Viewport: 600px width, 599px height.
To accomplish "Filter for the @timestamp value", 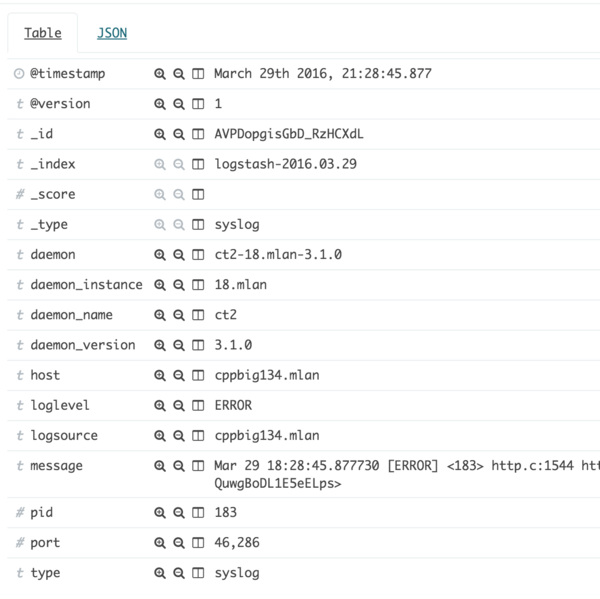I will [x=159, y=74].
